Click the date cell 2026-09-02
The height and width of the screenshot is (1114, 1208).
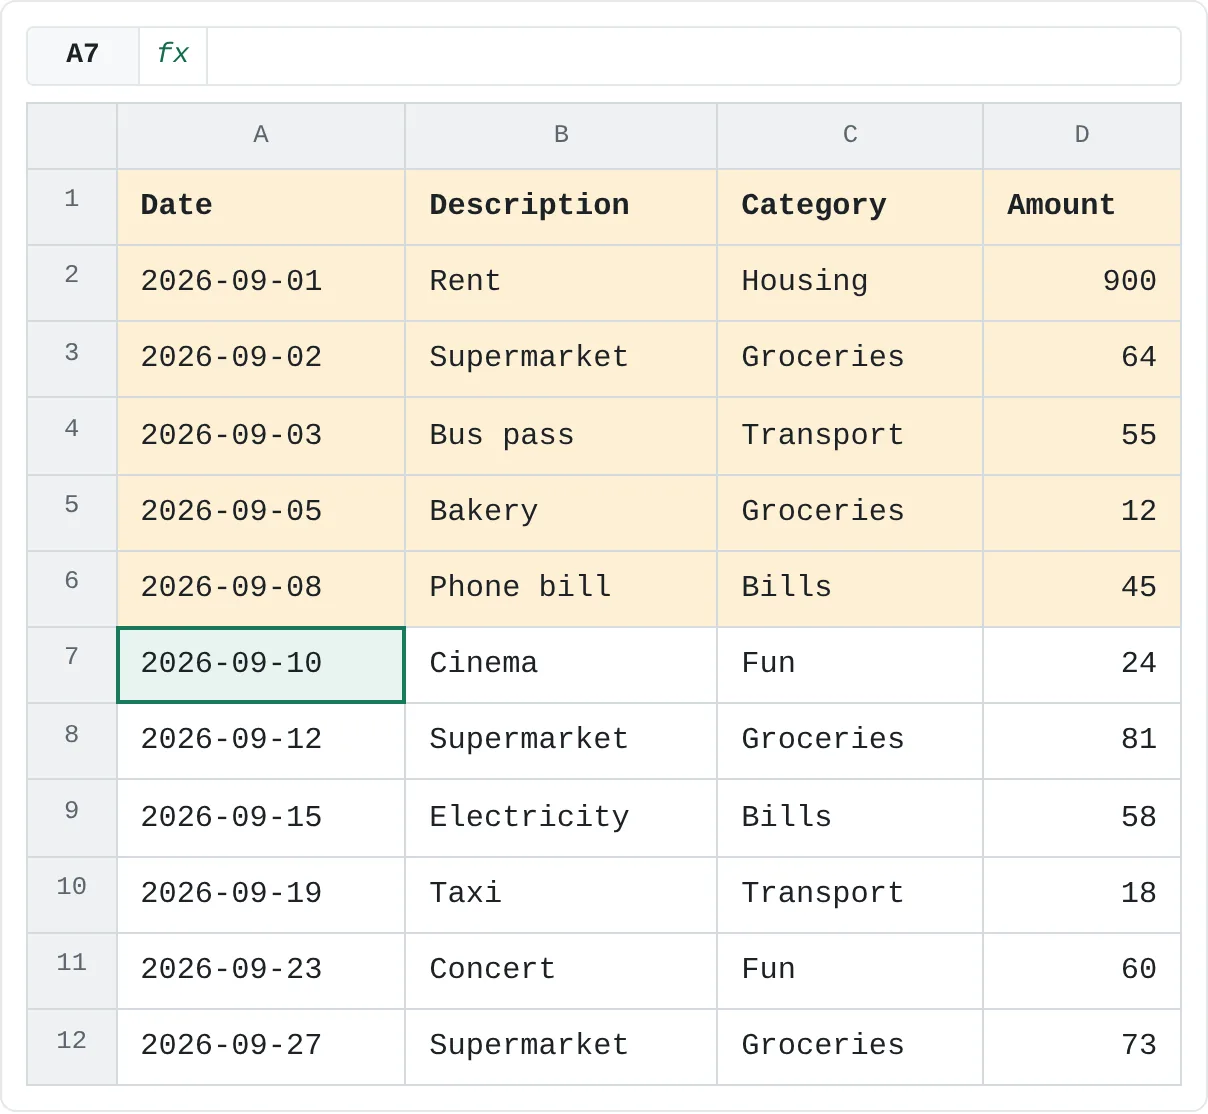pos(261,359)
